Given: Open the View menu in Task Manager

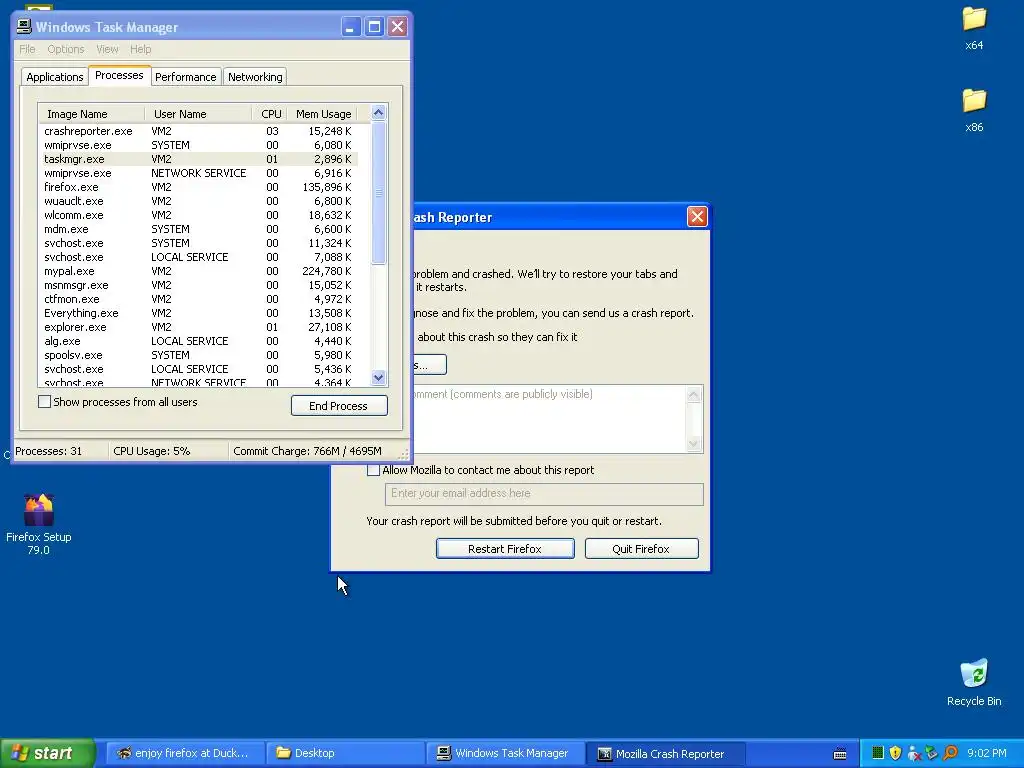Looking at the screenshot, I should coord(107,49).
